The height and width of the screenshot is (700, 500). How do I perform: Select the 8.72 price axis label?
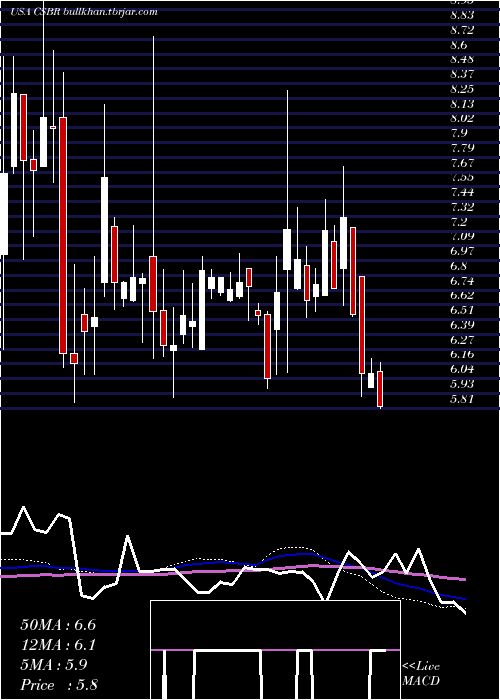point(462,30)
